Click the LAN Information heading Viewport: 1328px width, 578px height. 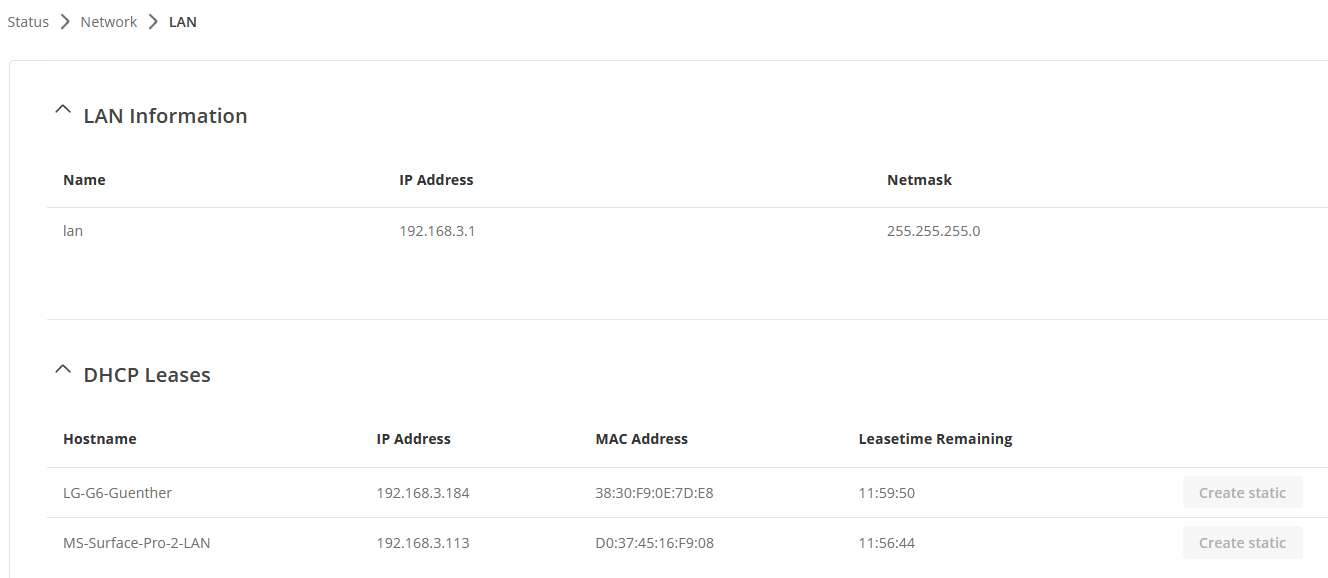(x=165, y=116)
